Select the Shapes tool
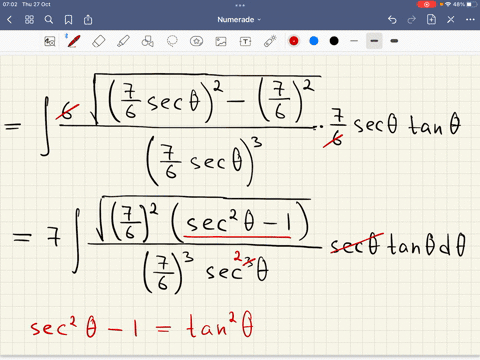Image resolution: width=480 pixels, height=360 pixels. 148,41
